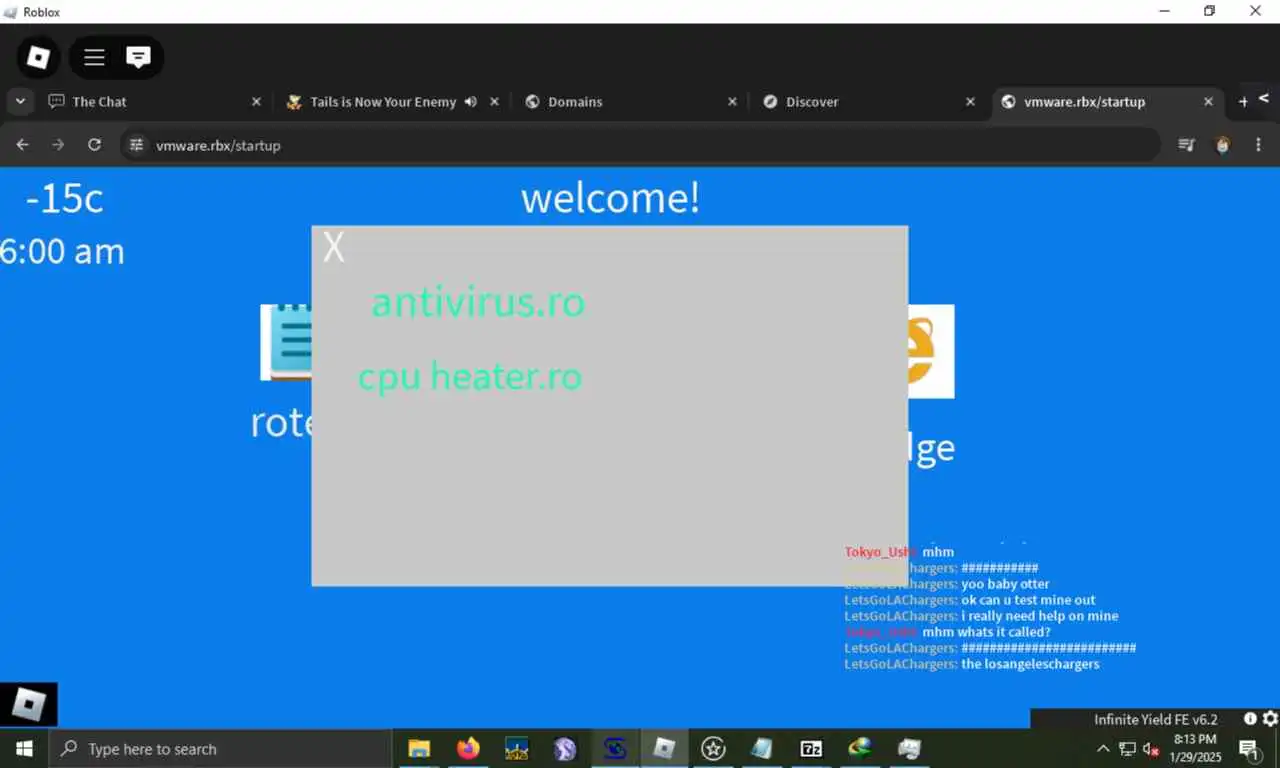Open the orange edge browser icon
The image size is (1280, 768).
931,351
